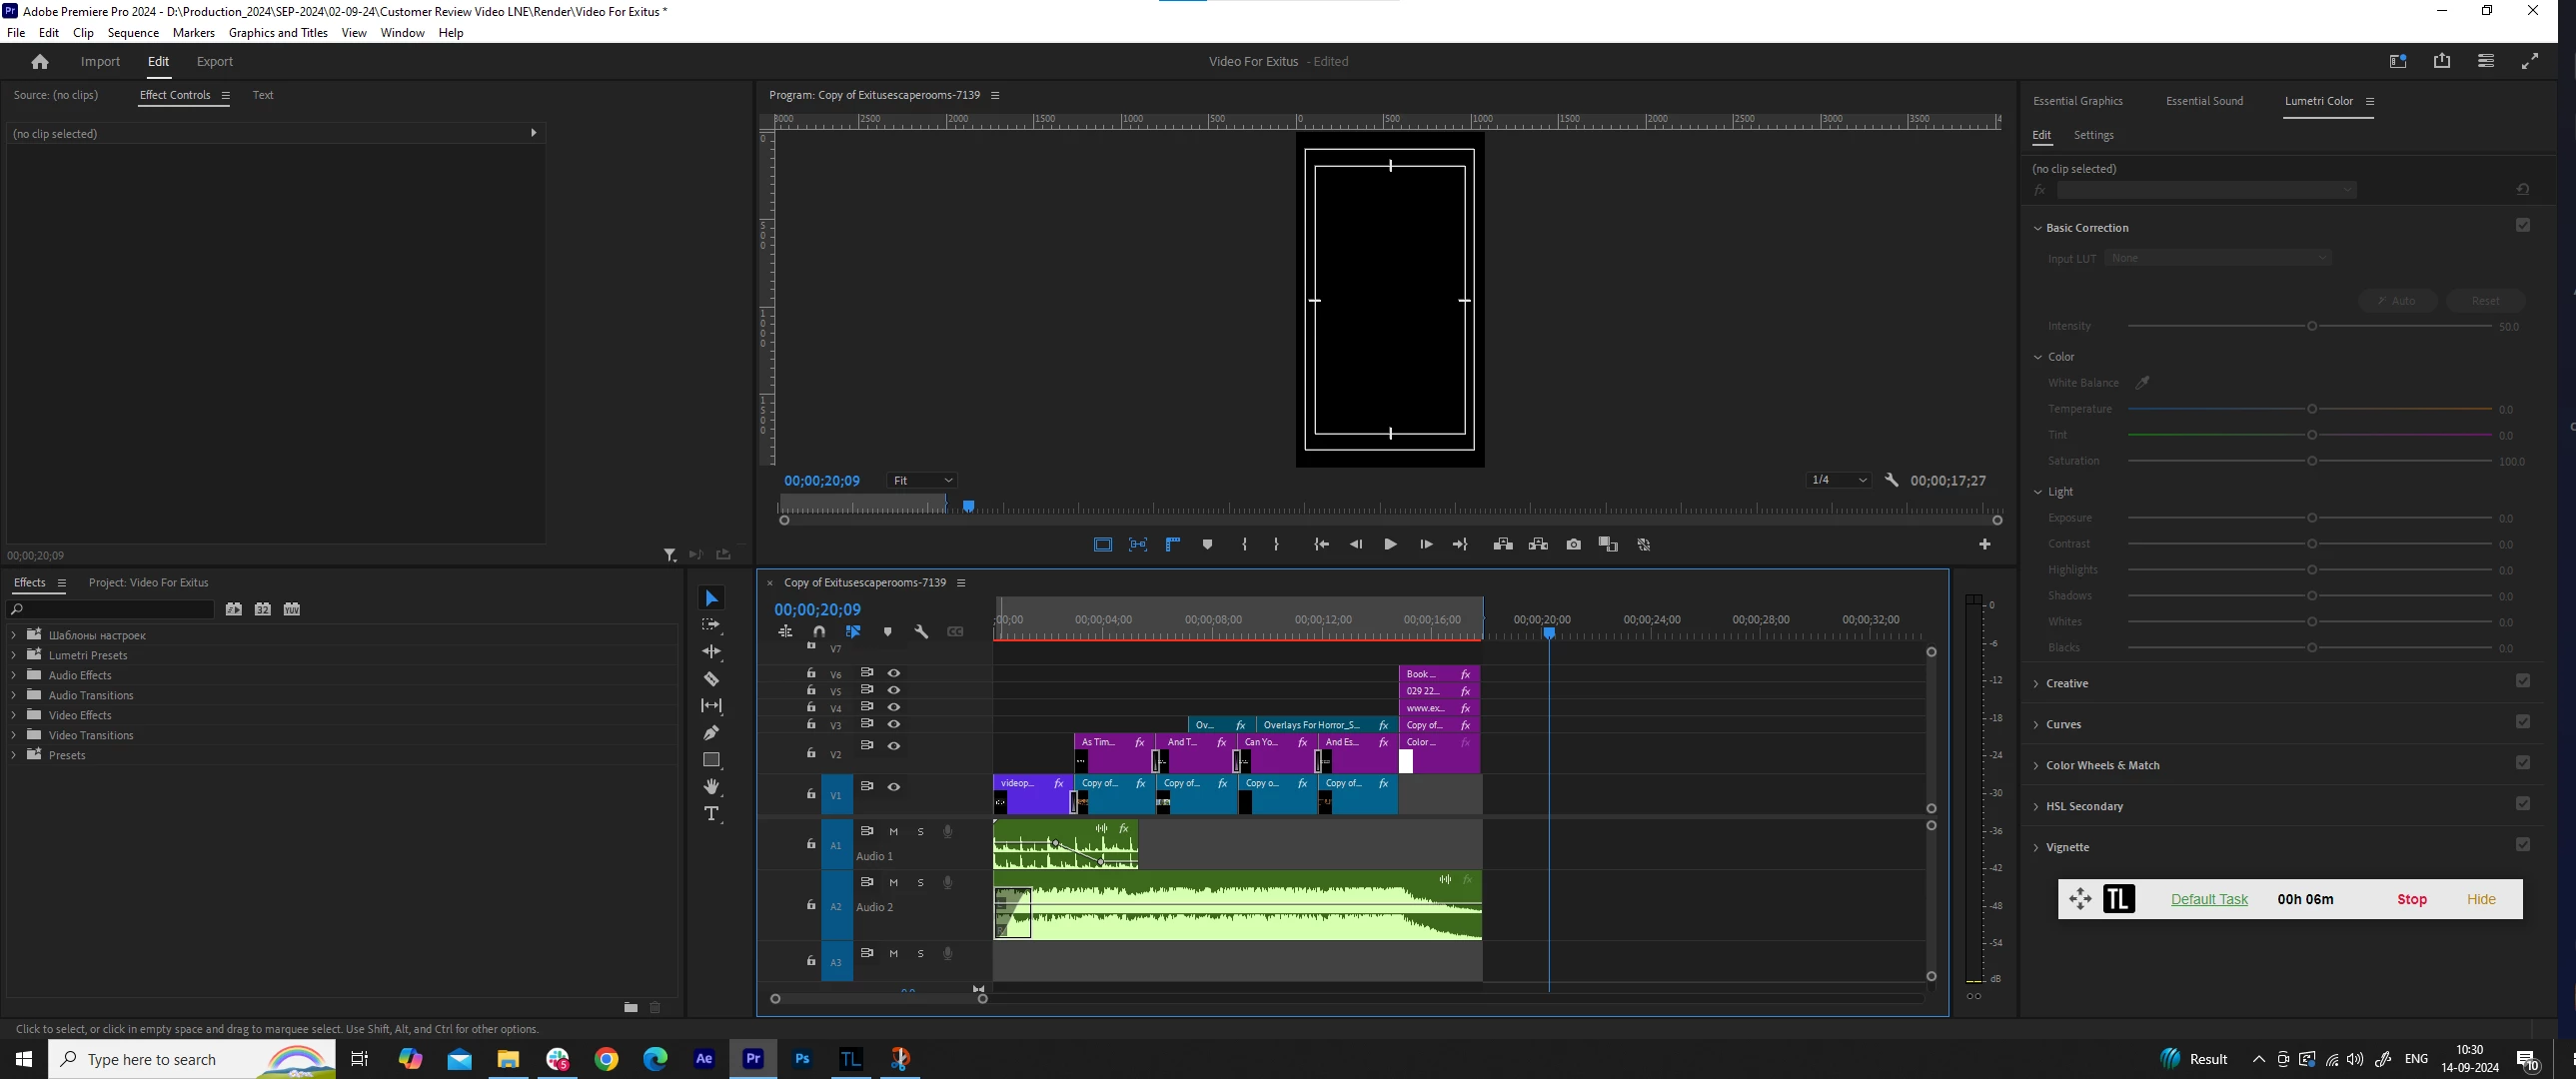Open the timeline display settings wrench
2576x1079 pixels.
point(921,632)
